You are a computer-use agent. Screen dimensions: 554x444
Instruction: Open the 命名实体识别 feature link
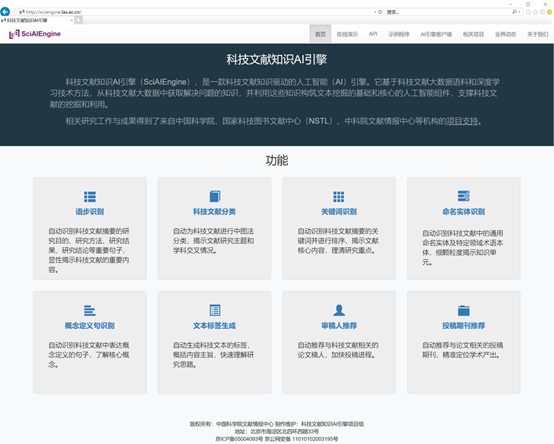[464, 212]
